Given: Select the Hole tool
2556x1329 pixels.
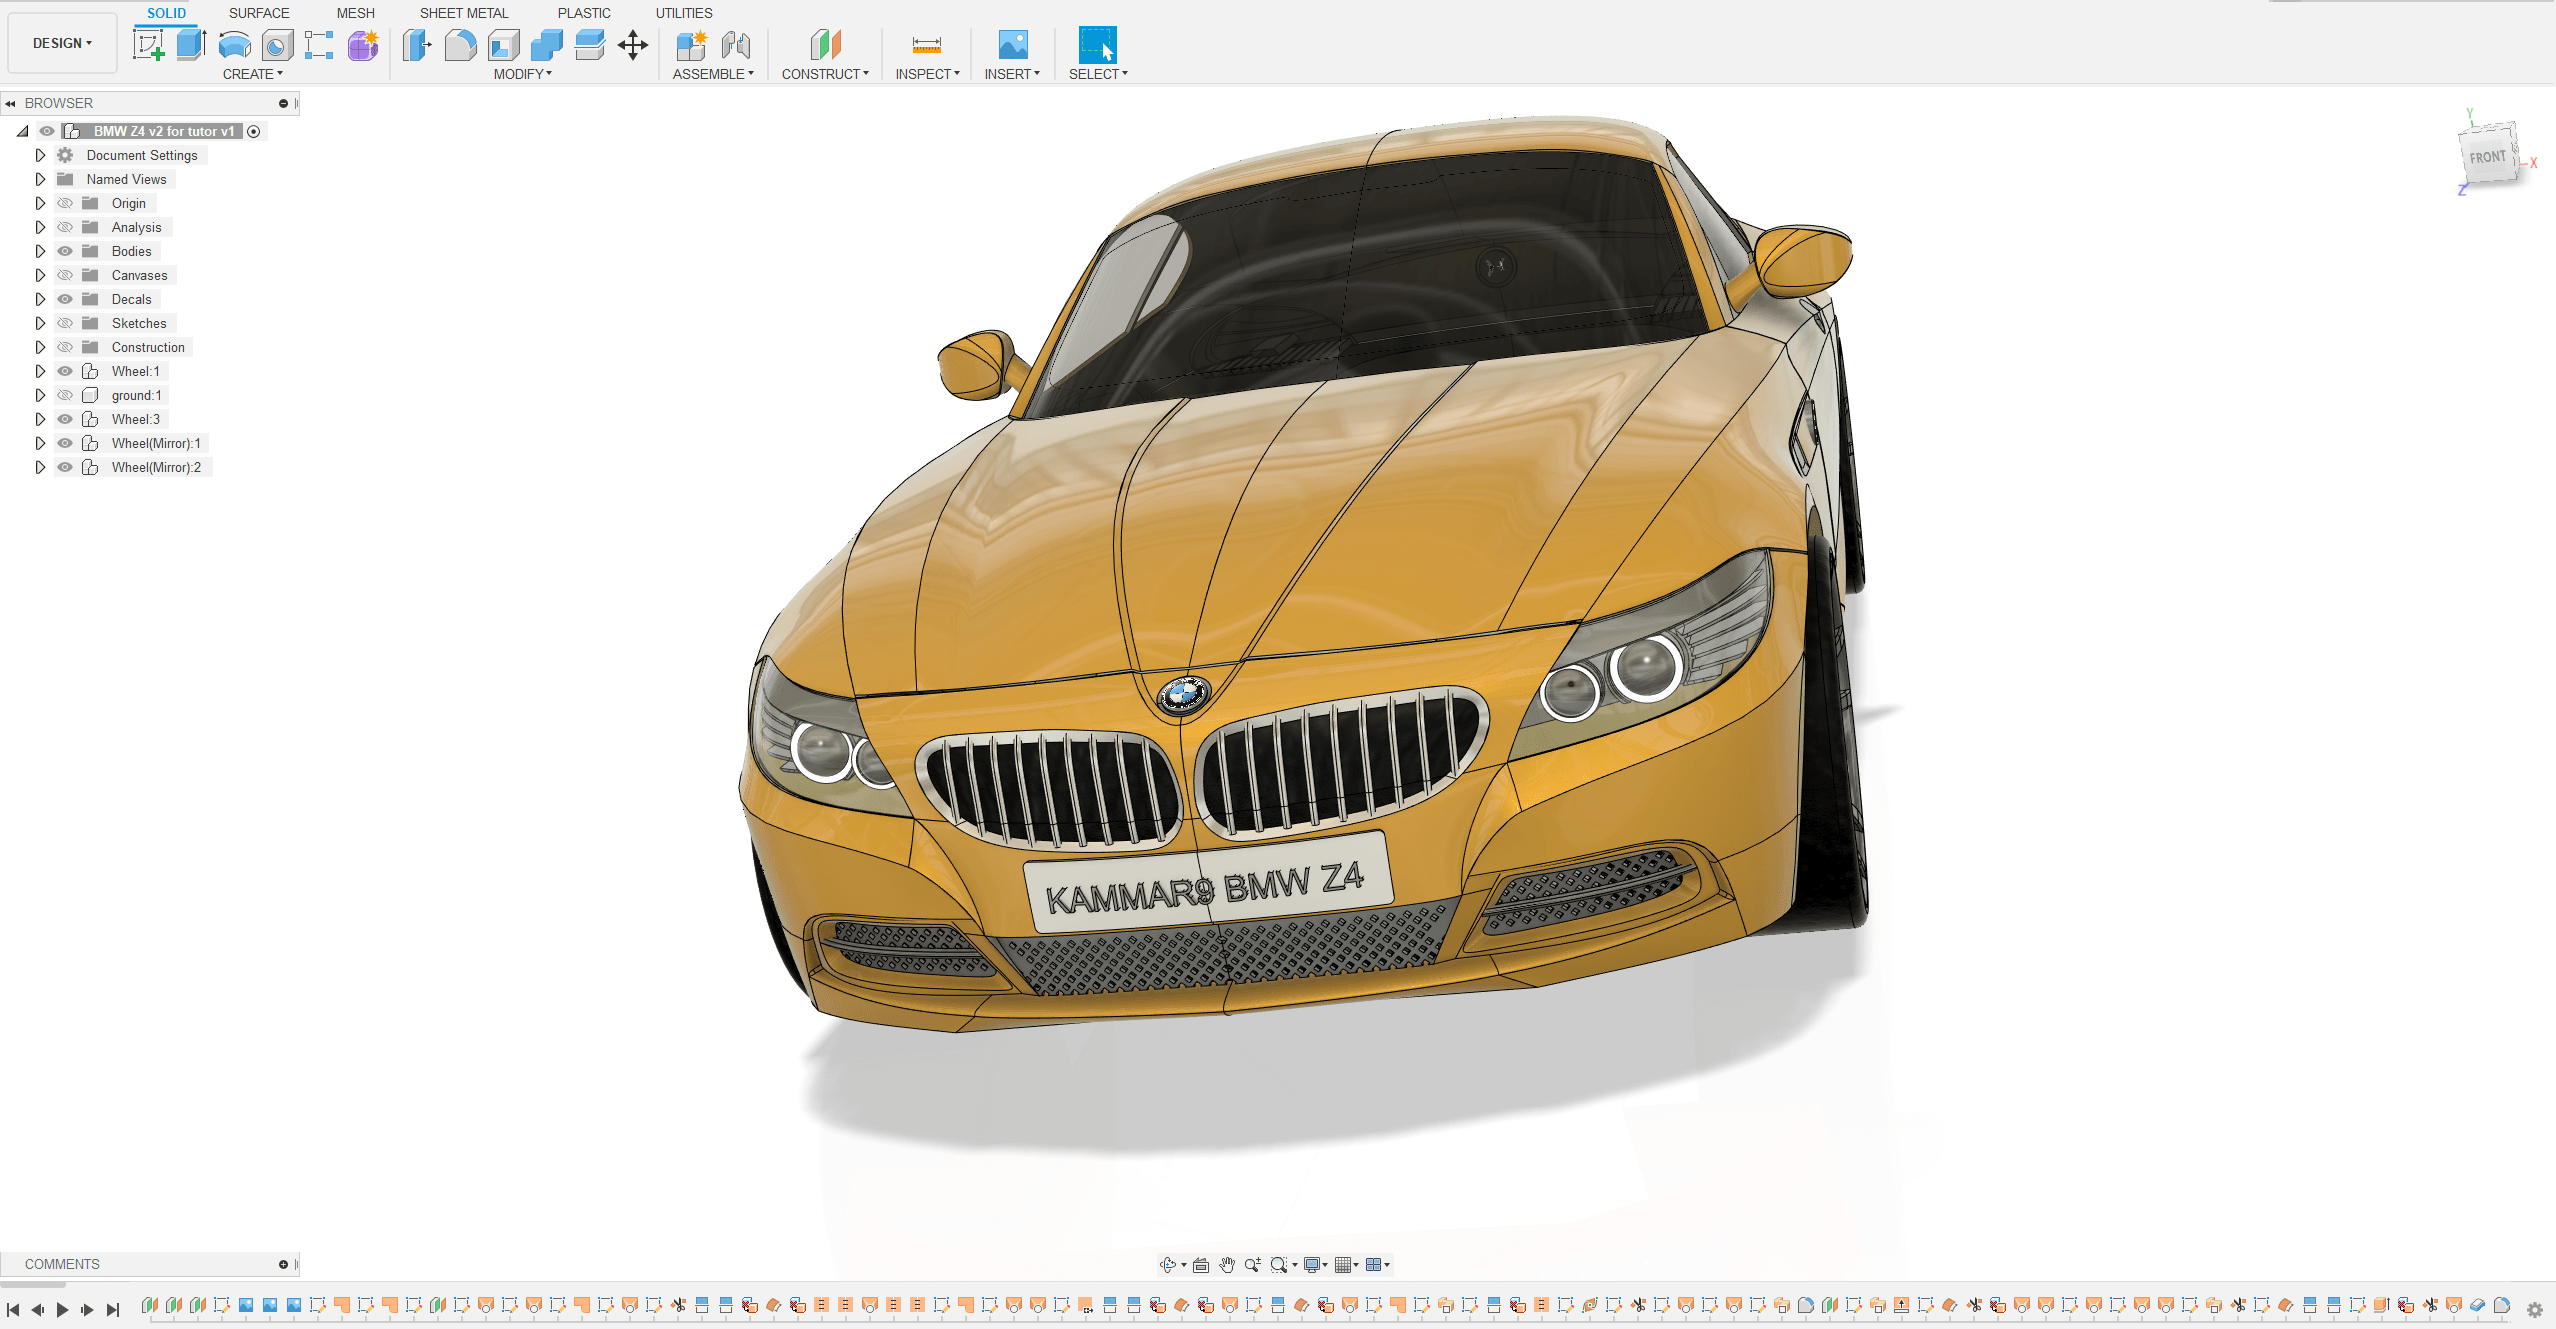Looking at the screenshot, I should coord(278,45).
